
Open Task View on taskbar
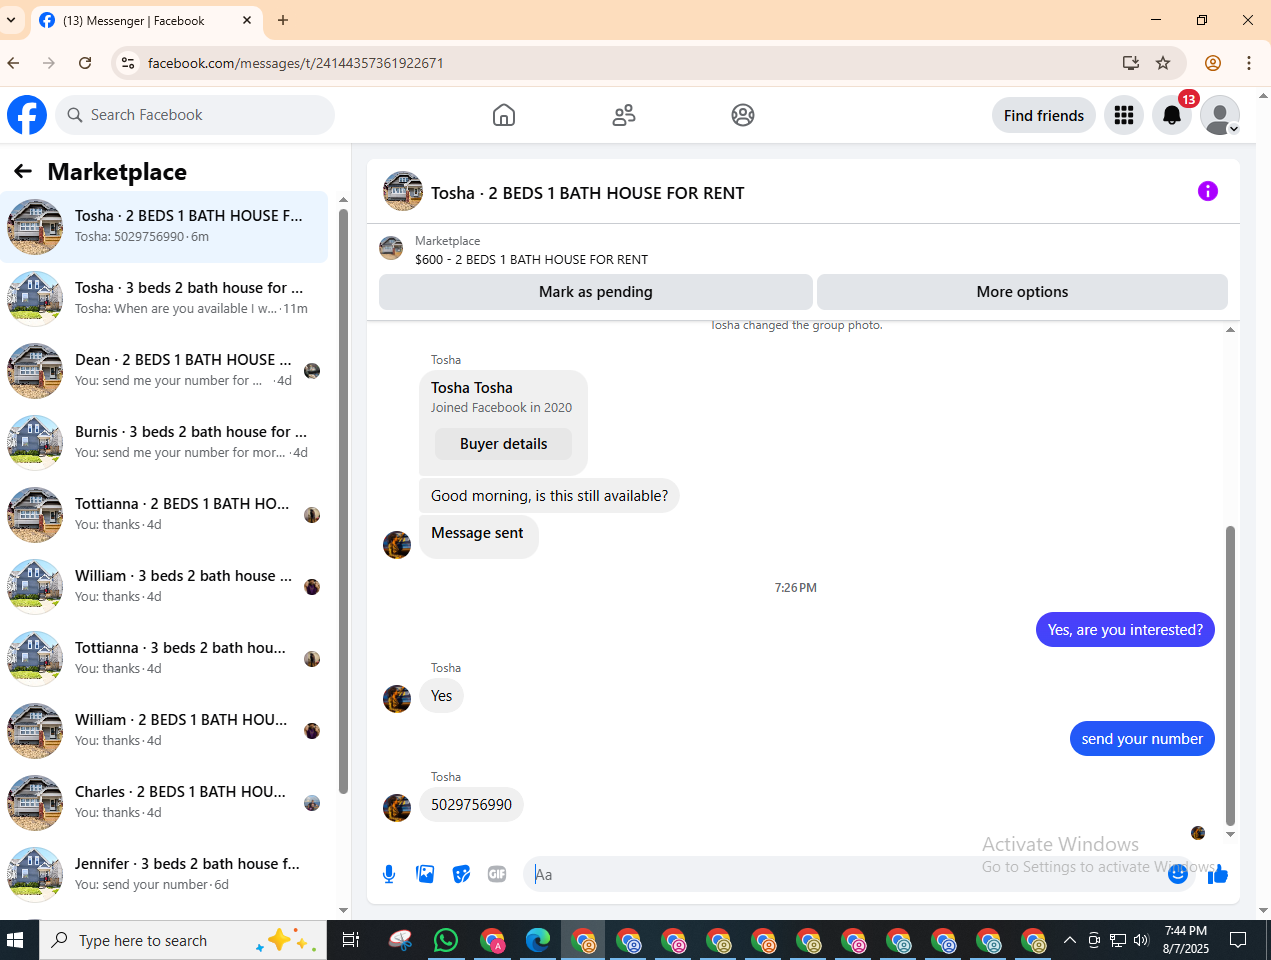351,940
